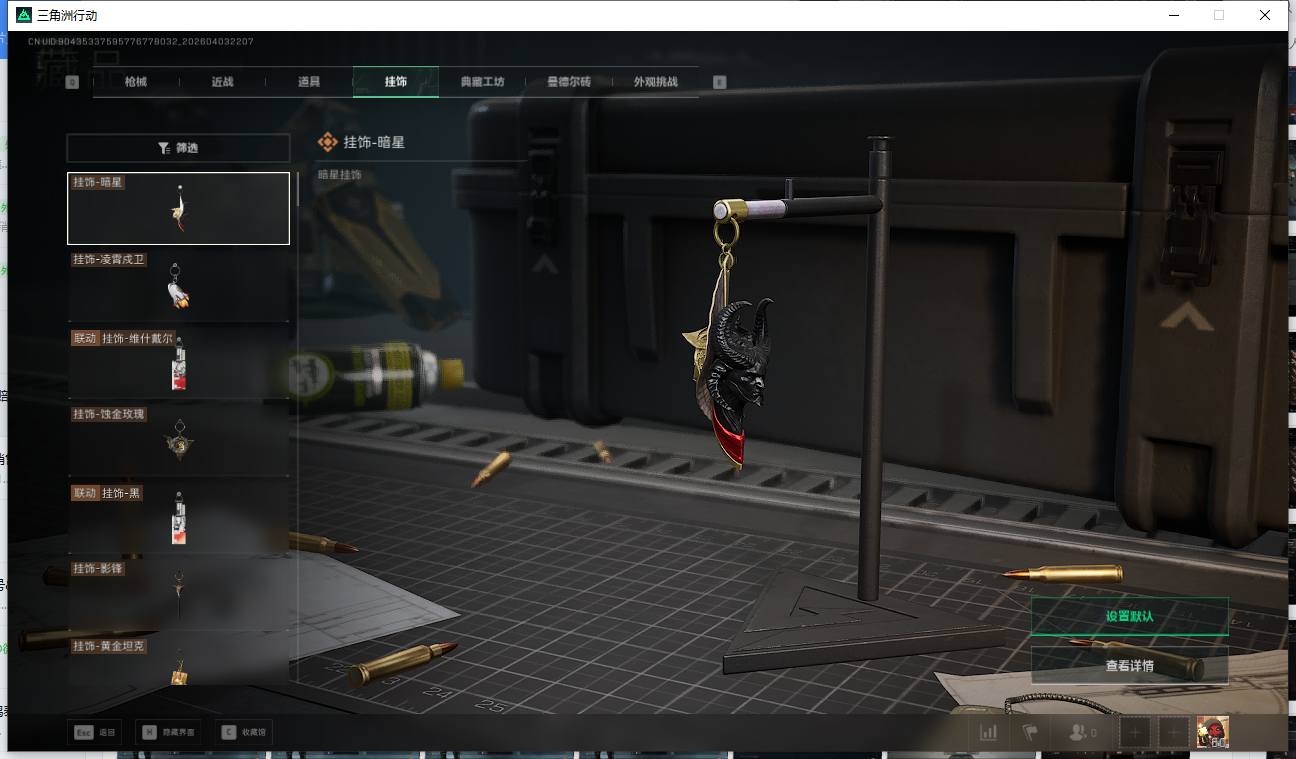
Task: Select the 挂饰-凌霄戍卫 charm thumbnail
Action: (178, 286)
